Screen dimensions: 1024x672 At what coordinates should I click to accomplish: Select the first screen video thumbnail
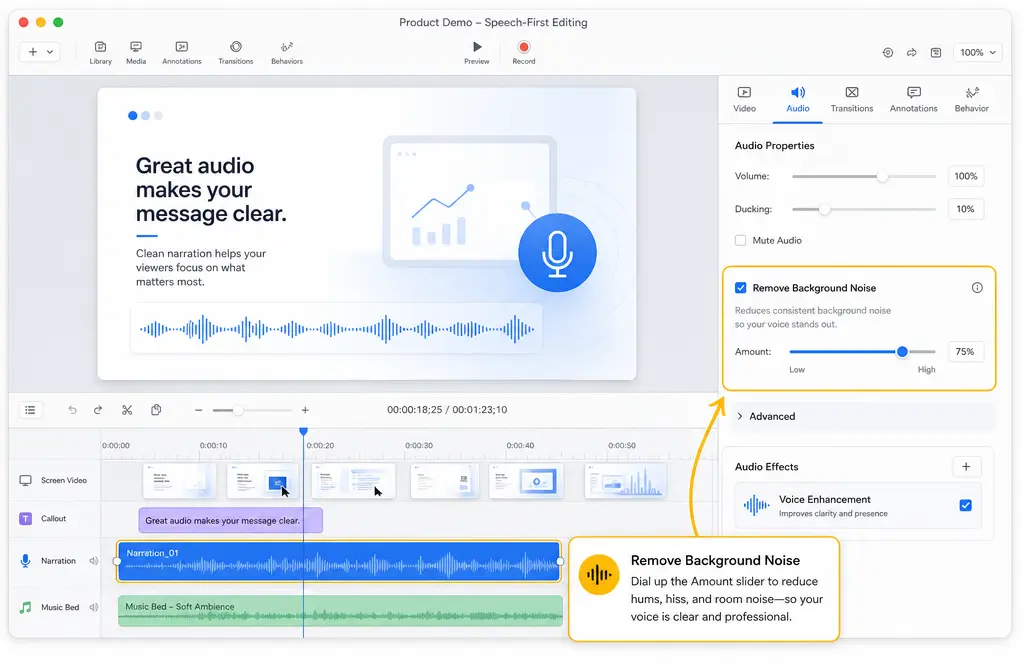click(180, 481)
